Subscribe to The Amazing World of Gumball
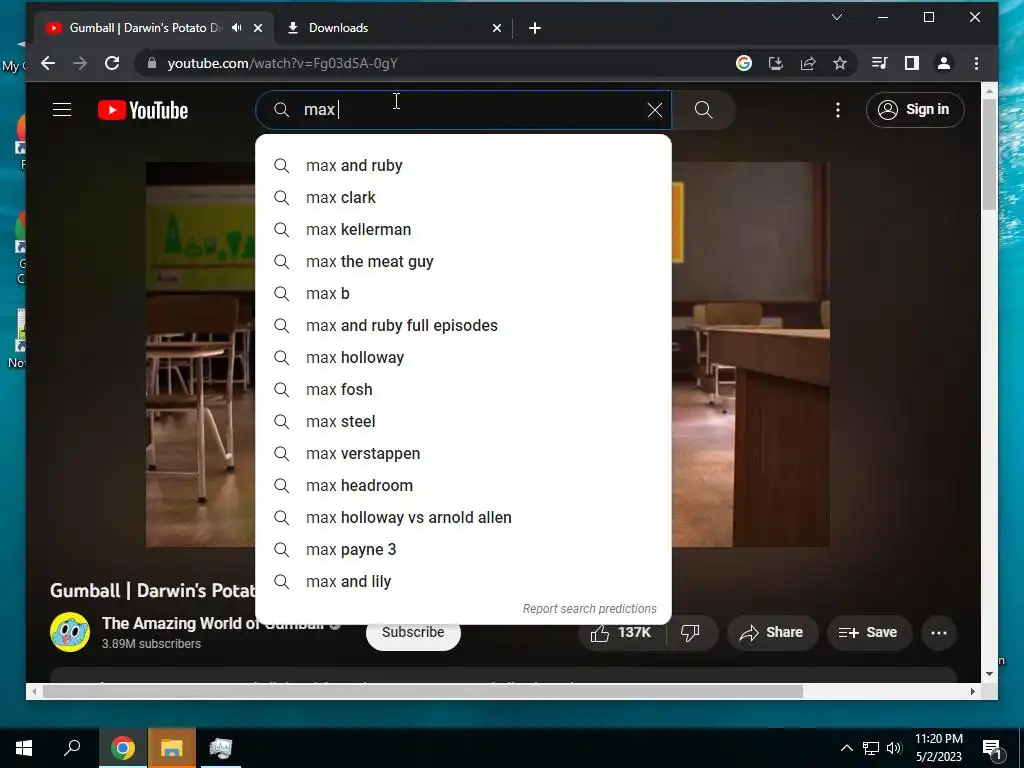Viewport: 1024px width, 768px height. pos(413,633)
